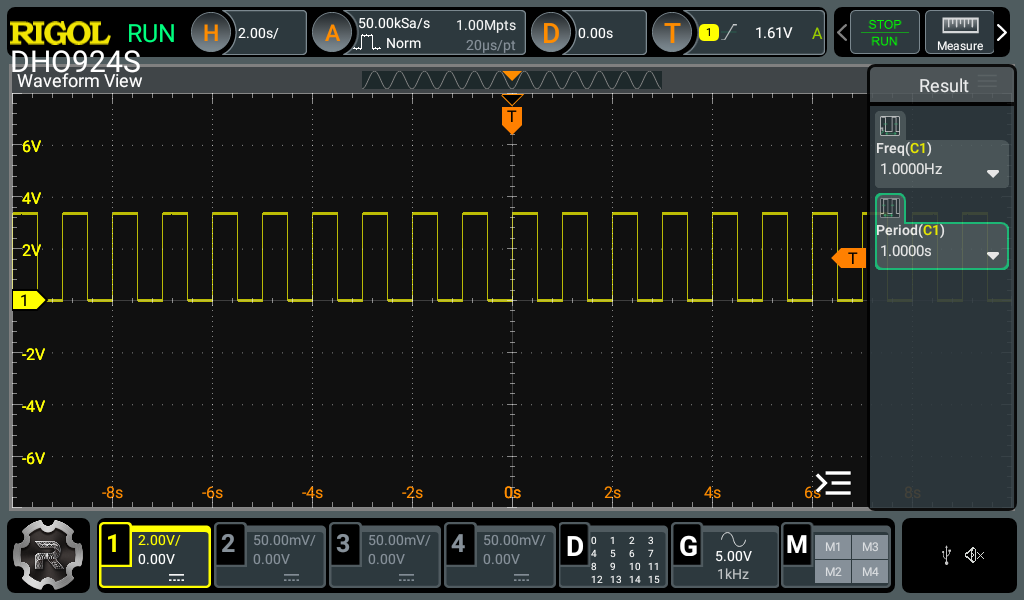Click the rising edge trigger slope icon
The width and height of the screenshot is (1024, 600).
[x=729, y=32]
